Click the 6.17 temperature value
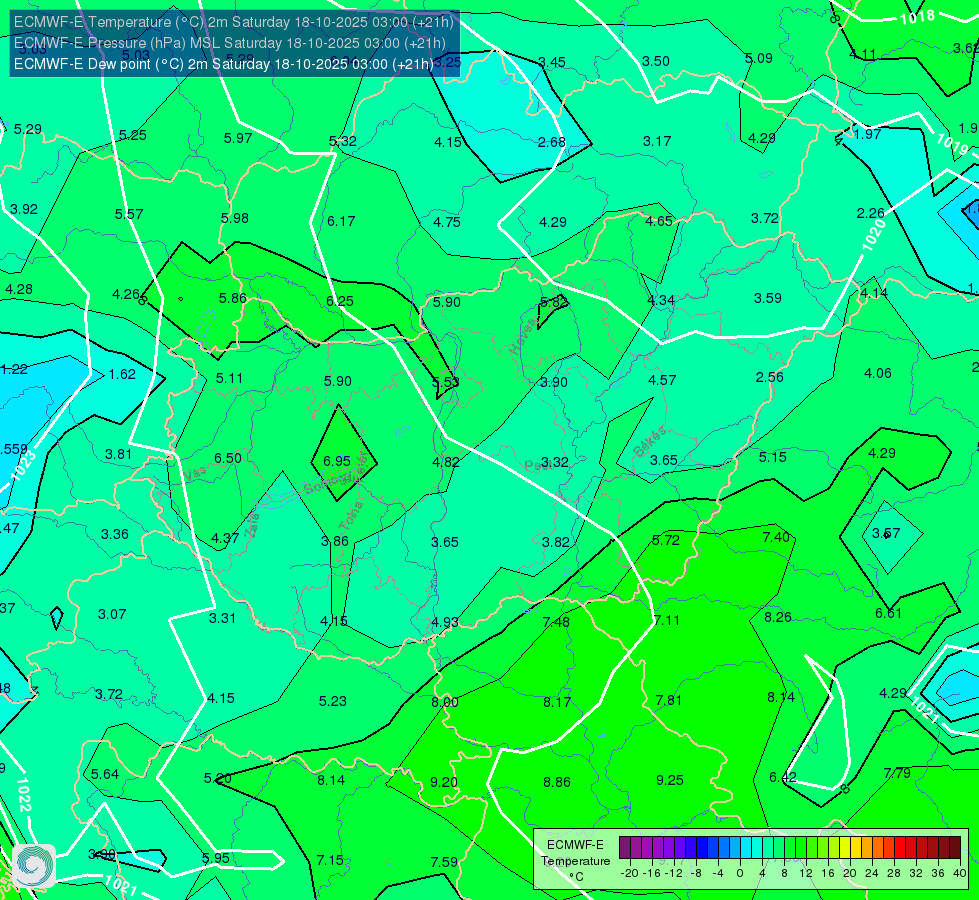The width and height of the screenshot is (979, 900). pyautogui.click(x=341, y=221)
